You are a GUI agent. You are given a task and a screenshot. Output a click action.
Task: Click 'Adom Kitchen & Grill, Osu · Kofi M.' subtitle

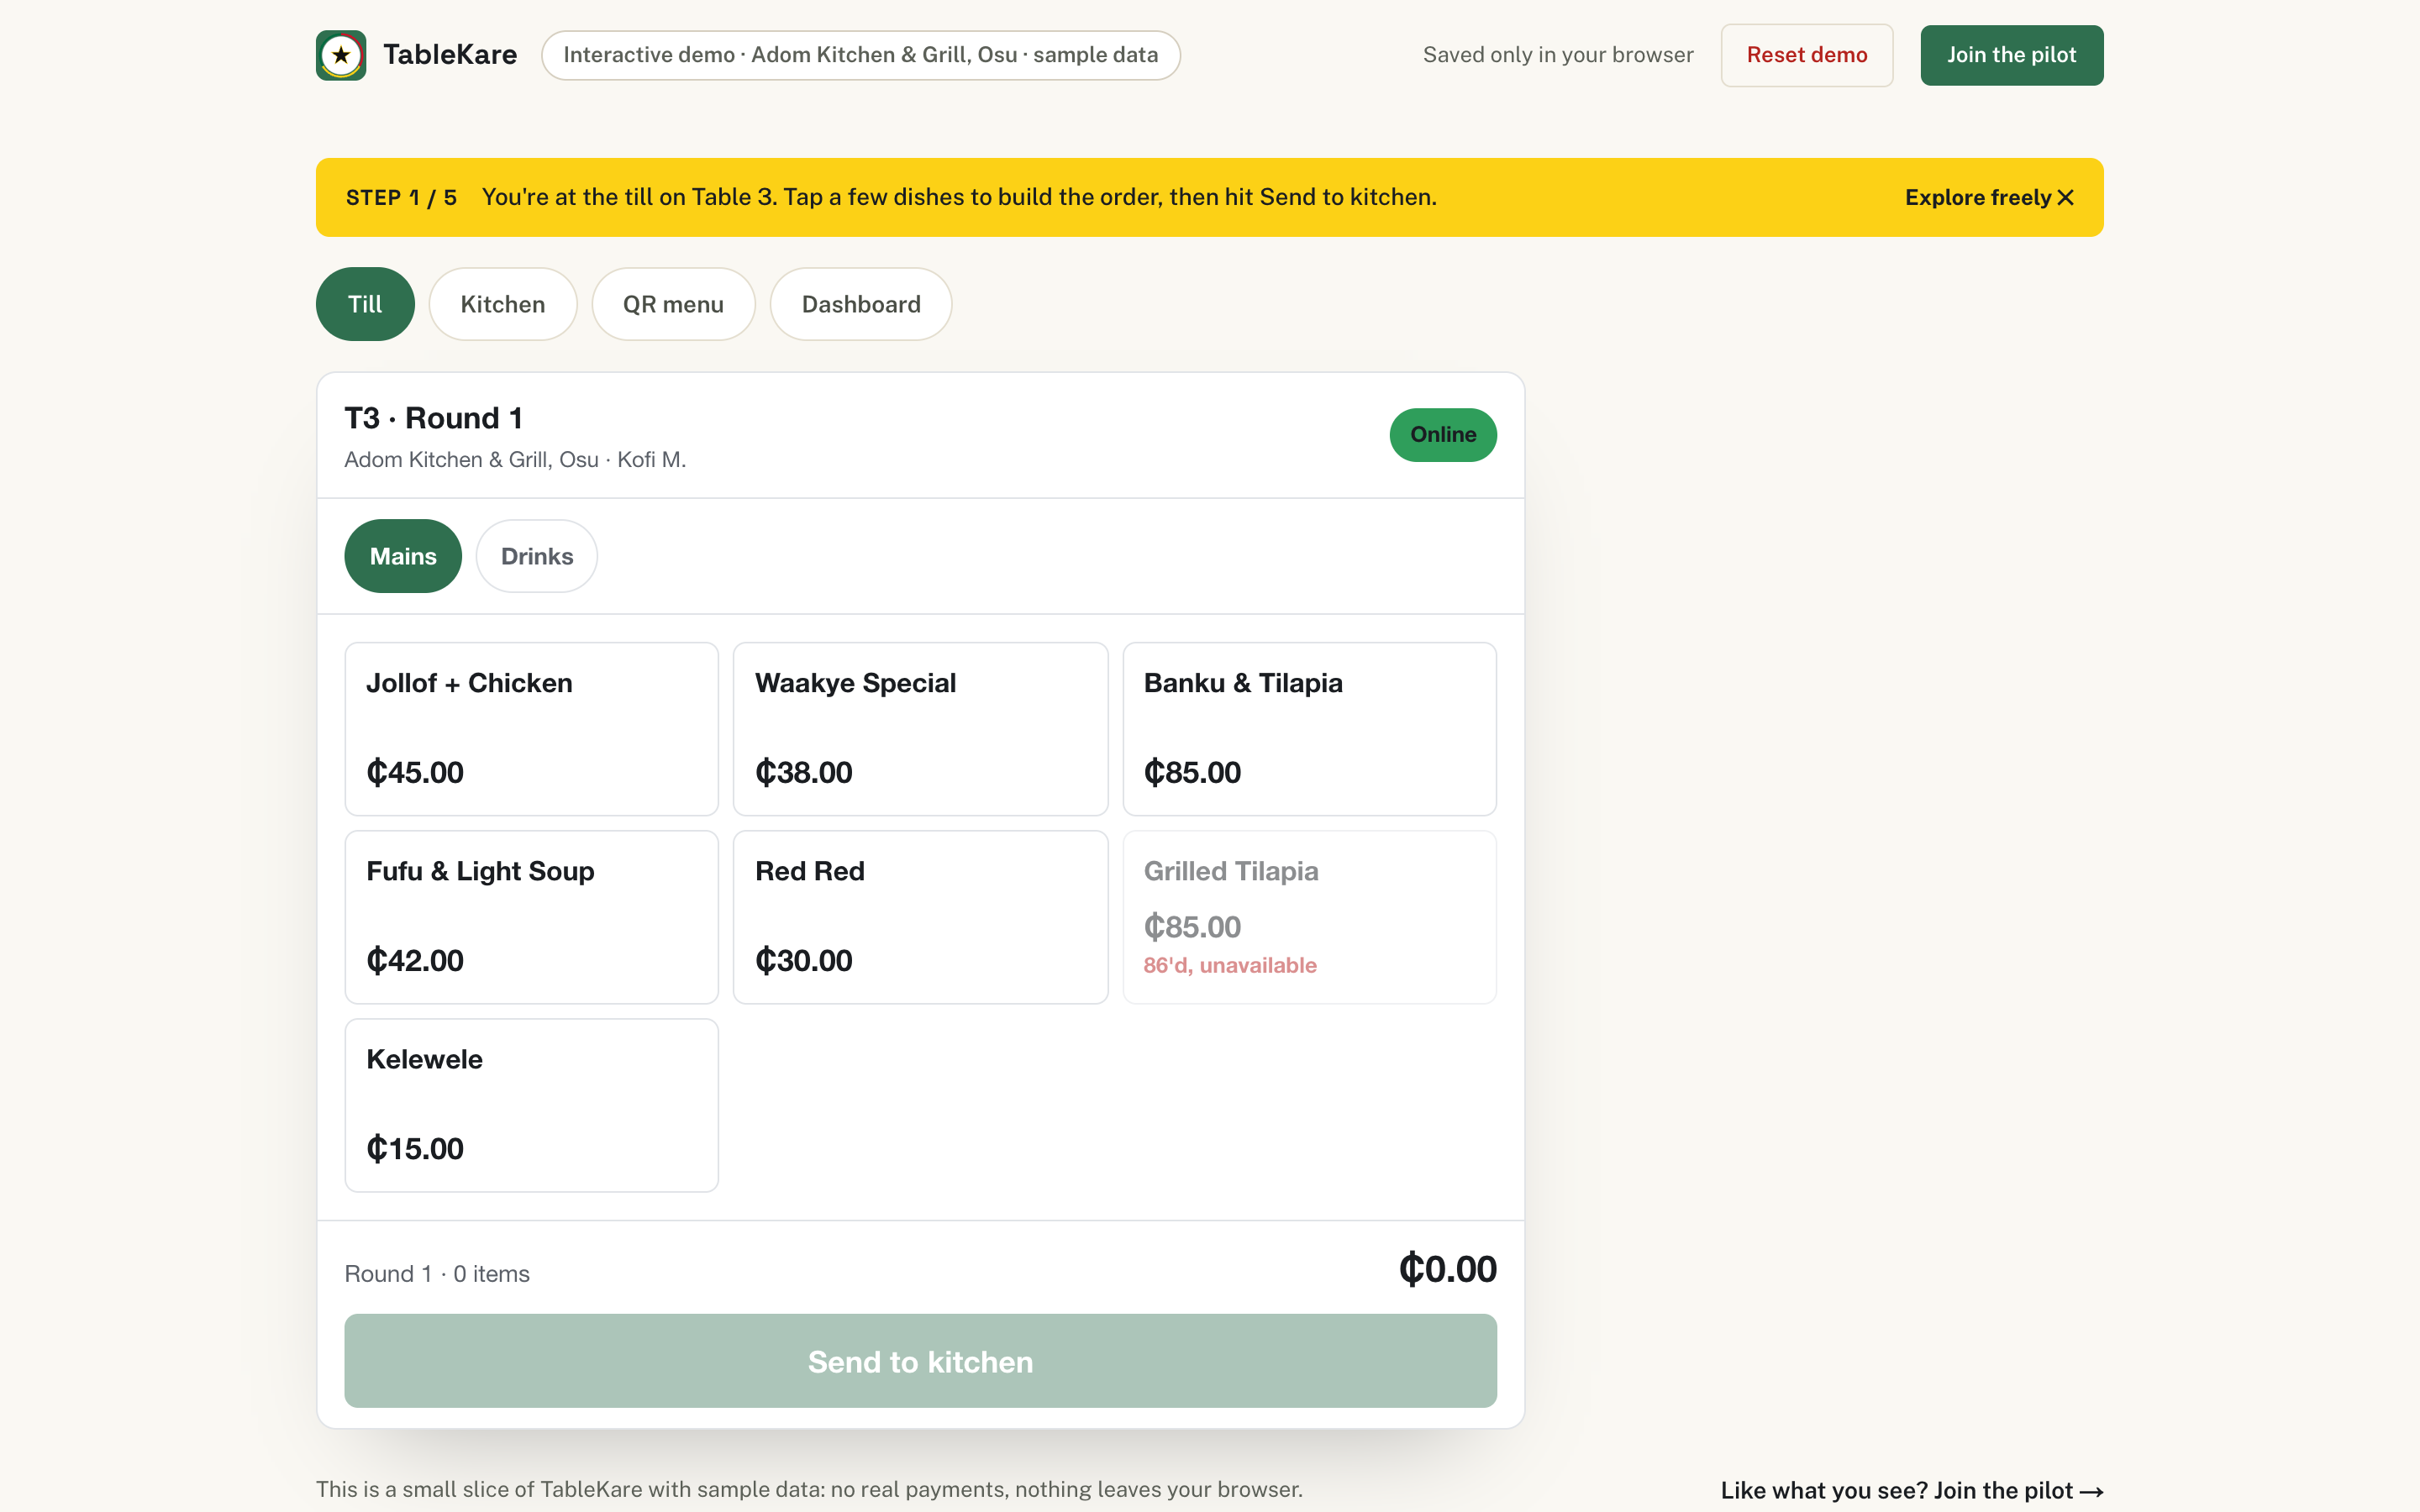[515, 460]
